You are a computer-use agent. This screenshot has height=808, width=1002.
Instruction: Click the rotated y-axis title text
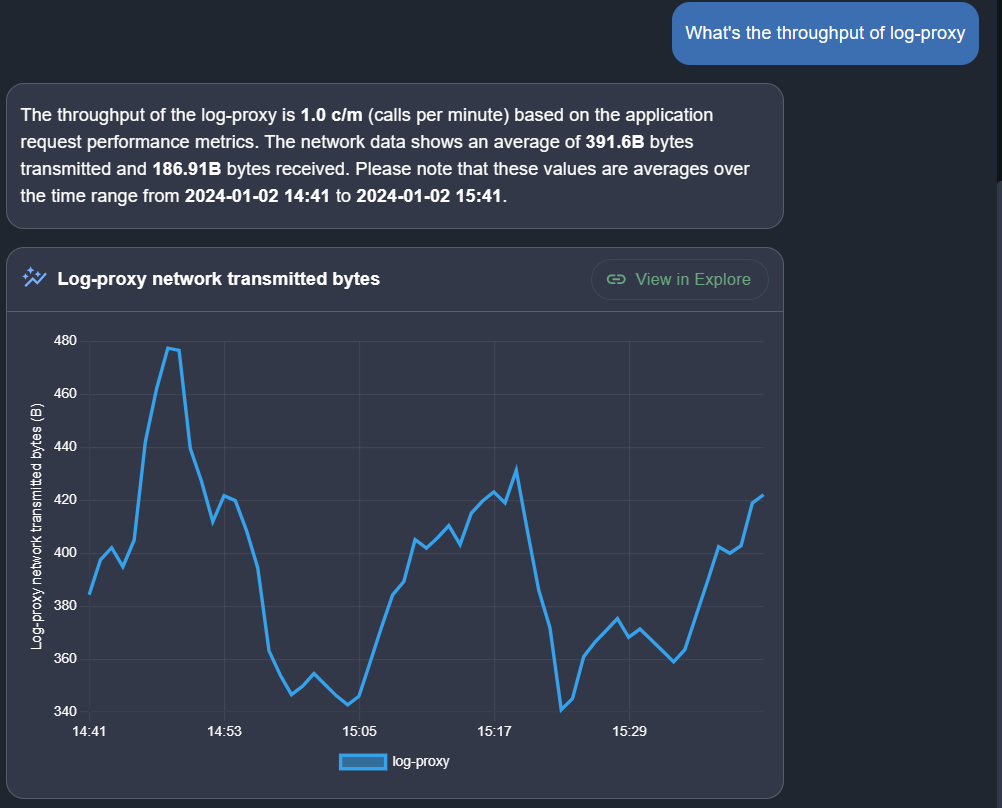tap(37, 527)
